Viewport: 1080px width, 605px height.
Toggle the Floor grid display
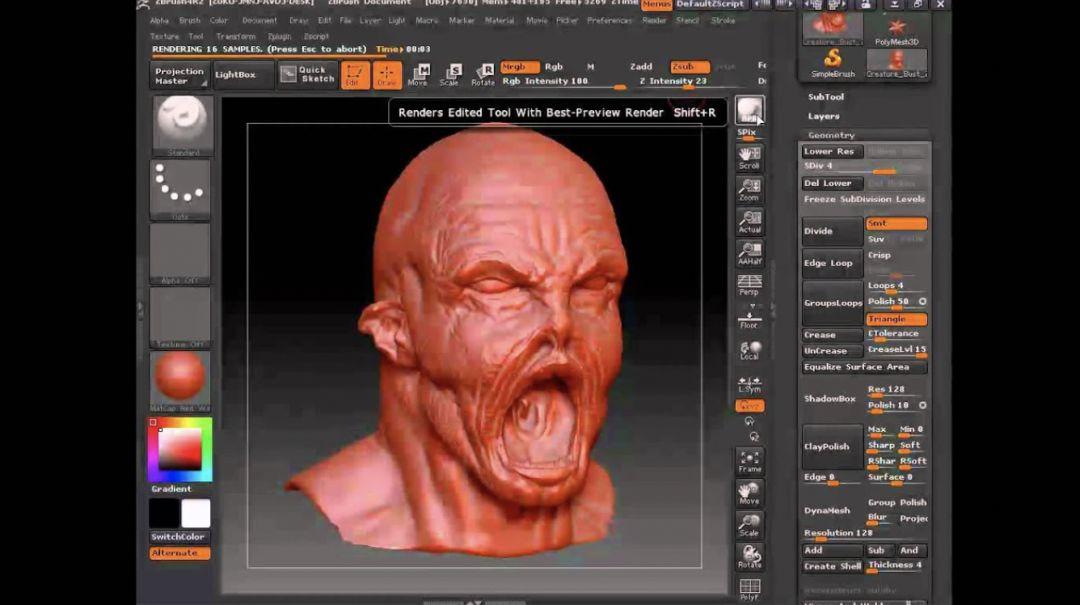pos(749,318)
